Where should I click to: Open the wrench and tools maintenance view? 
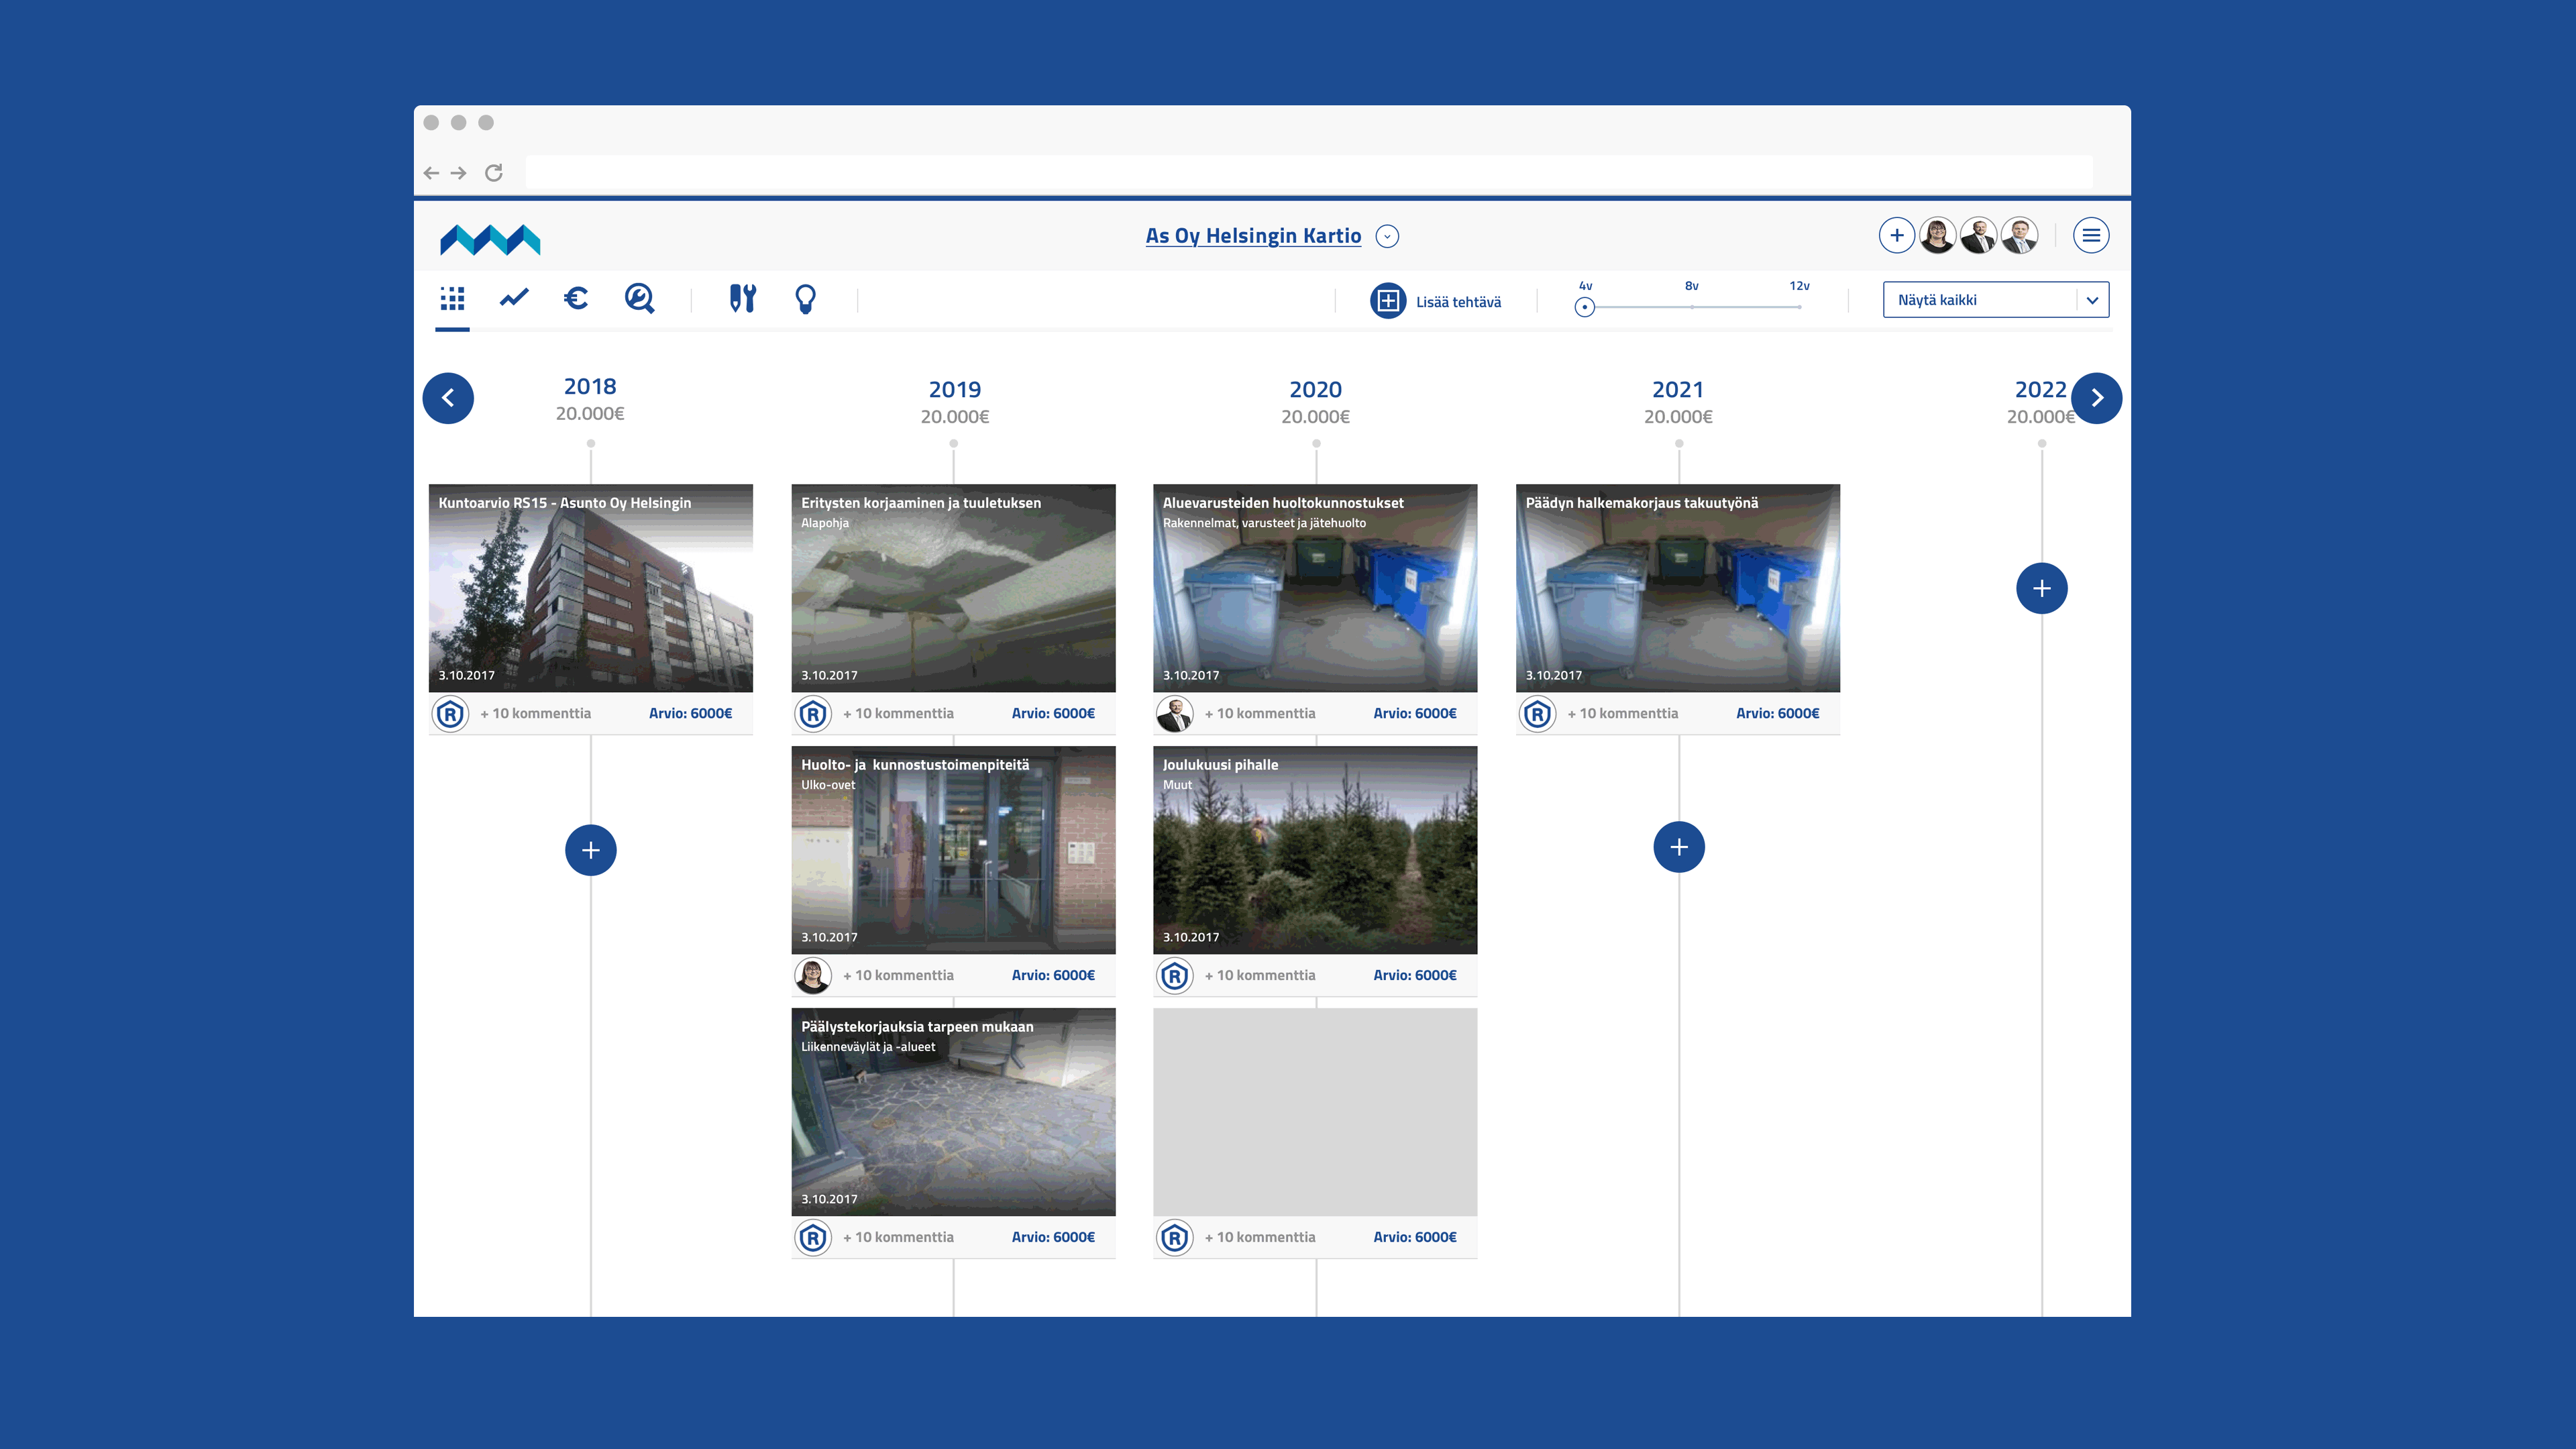point(742,298)
